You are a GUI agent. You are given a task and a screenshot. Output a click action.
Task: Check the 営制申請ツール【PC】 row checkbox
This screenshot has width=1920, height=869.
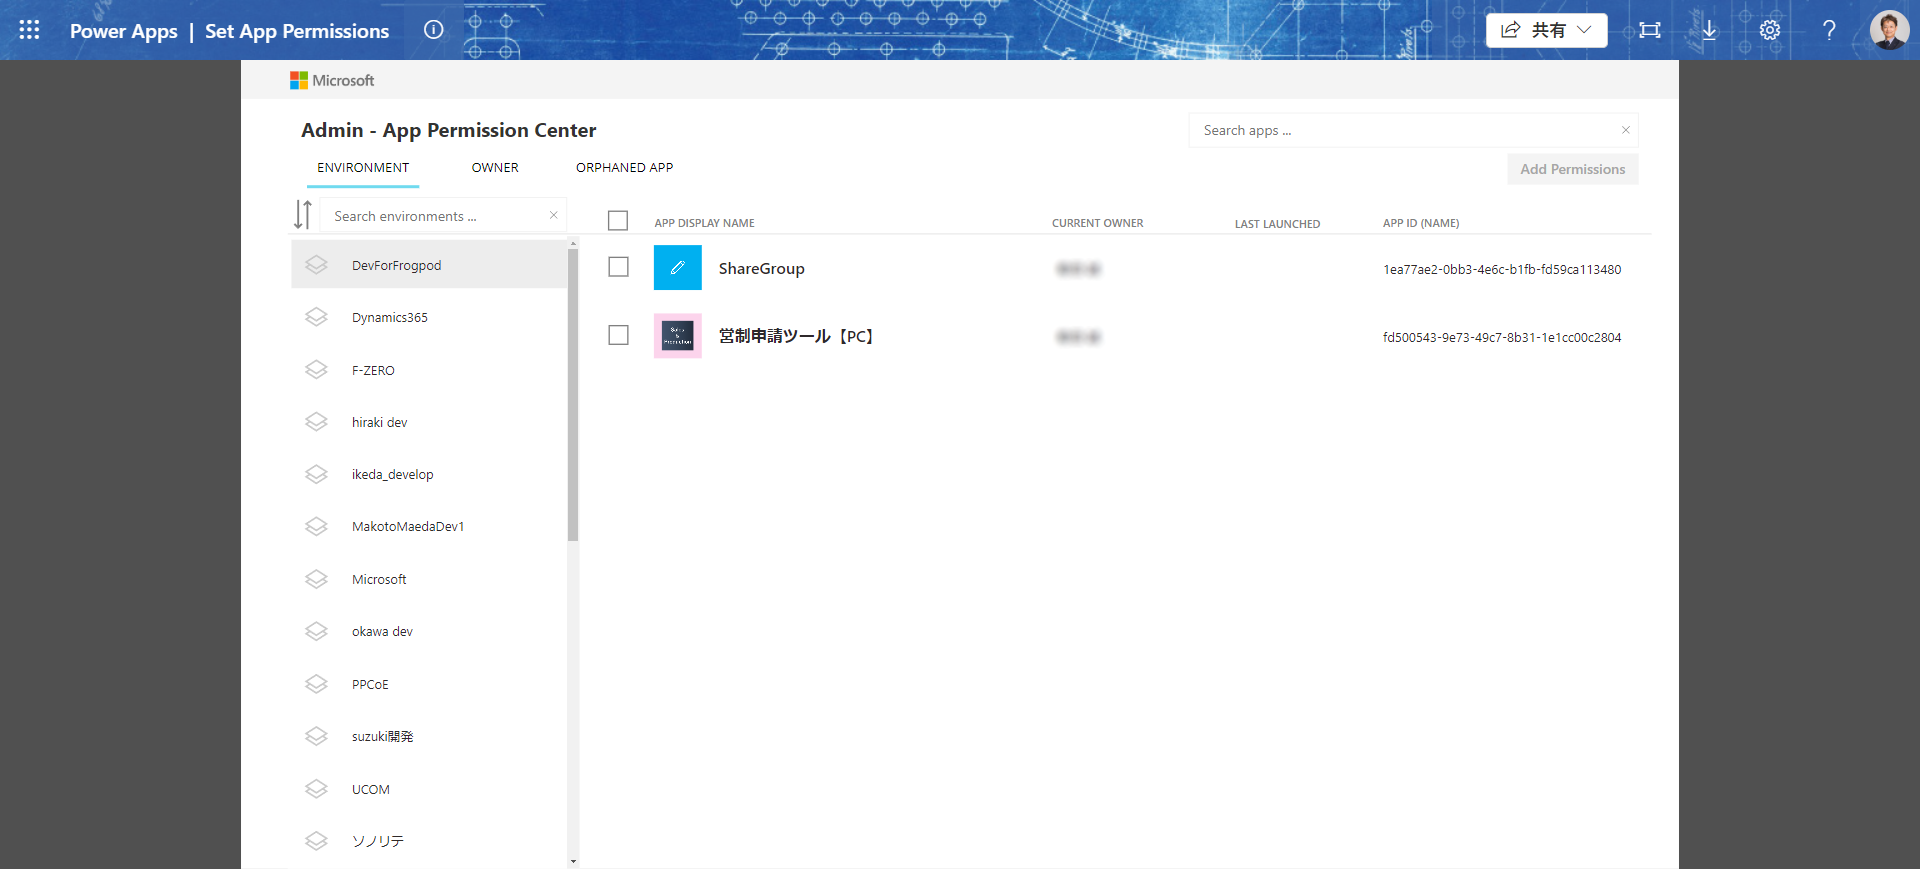pos(618,335)
